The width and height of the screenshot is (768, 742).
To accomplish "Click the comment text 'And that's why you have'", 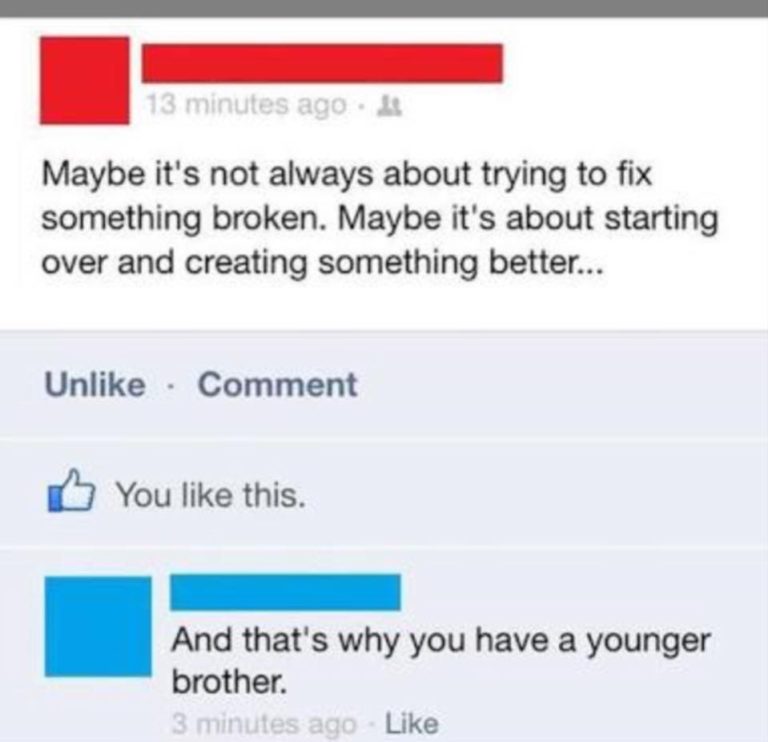I will [x=441, y=661].
